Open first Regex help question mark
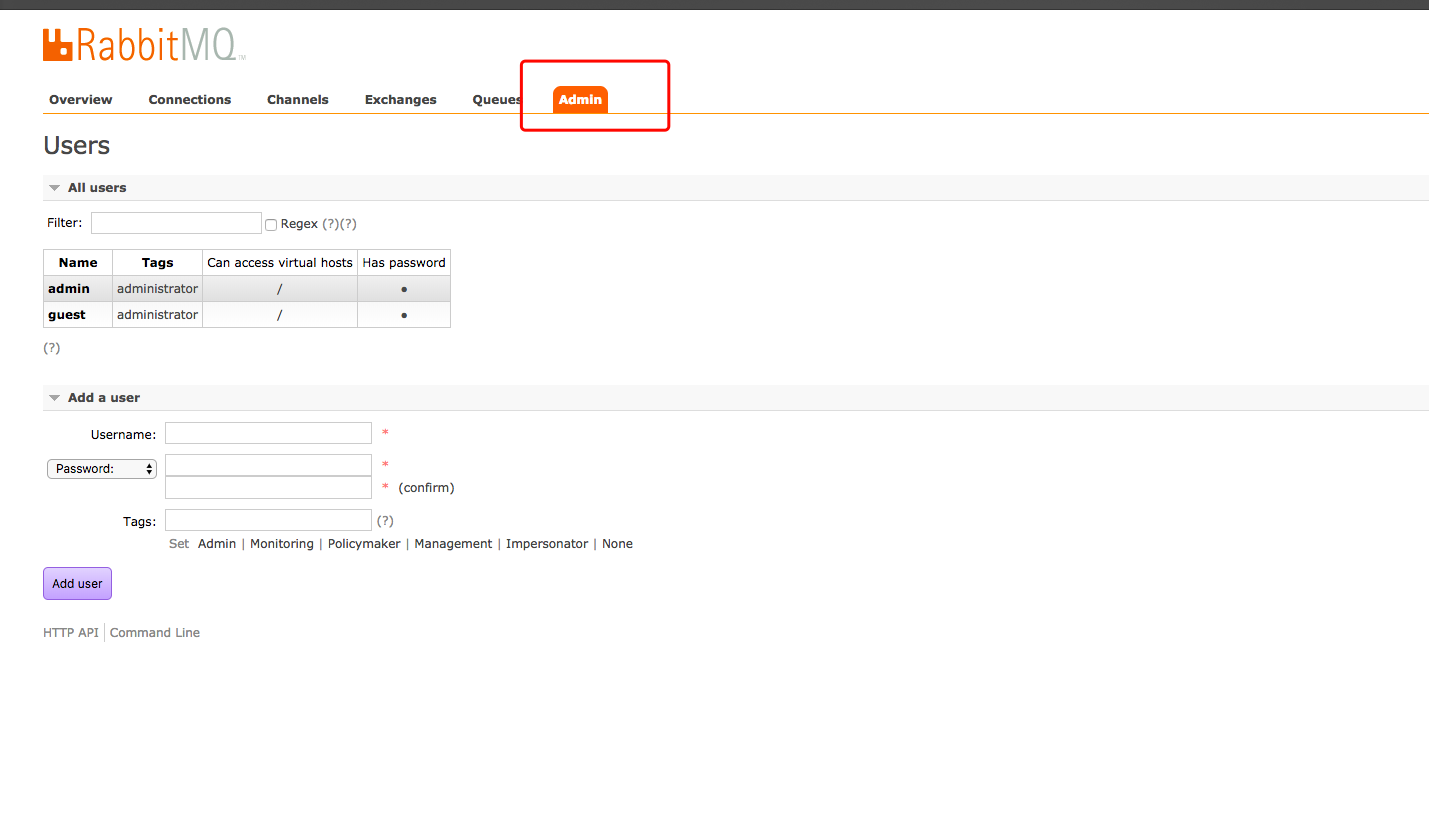The width and height of the screenshot is (1429, 815). click(x=330, y=224)
